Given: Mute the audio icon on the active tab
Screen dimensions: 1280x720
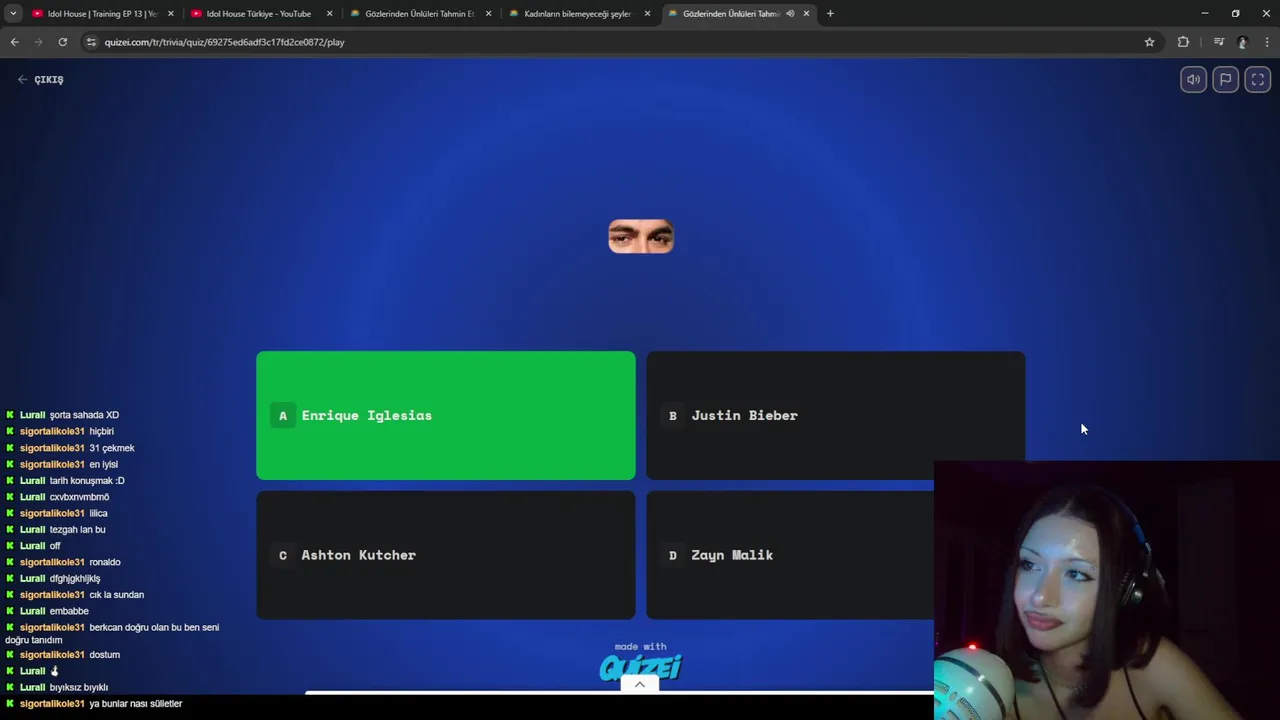Looking at the screenshot, I should [790, 14].
